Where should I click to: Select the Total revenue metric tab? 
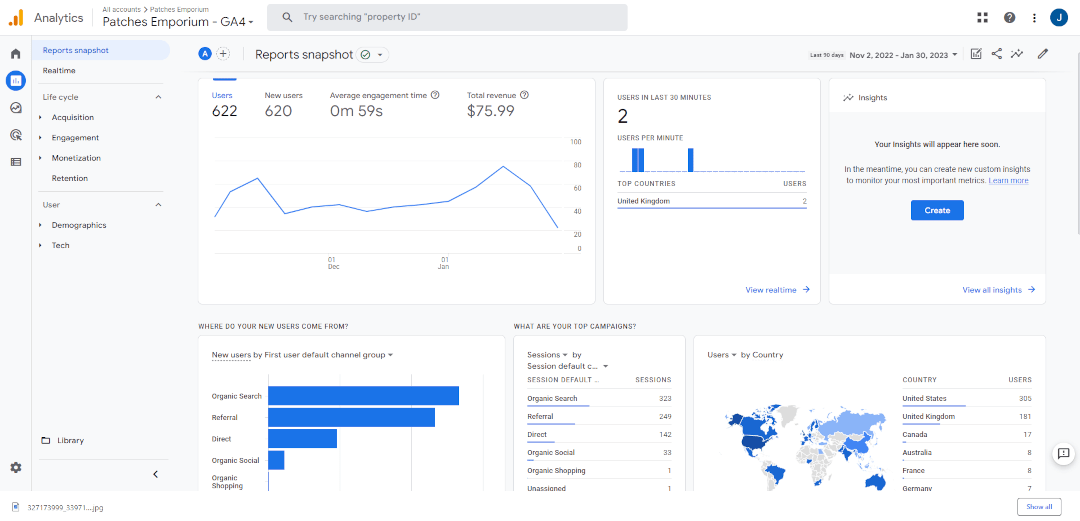[x=498, y=104]
